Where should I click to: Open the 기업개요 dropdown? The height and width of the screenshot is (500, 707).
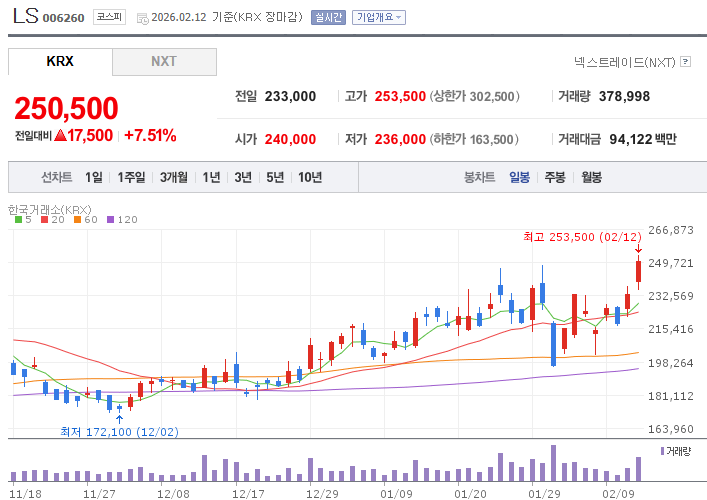click(x=379, y=17)
